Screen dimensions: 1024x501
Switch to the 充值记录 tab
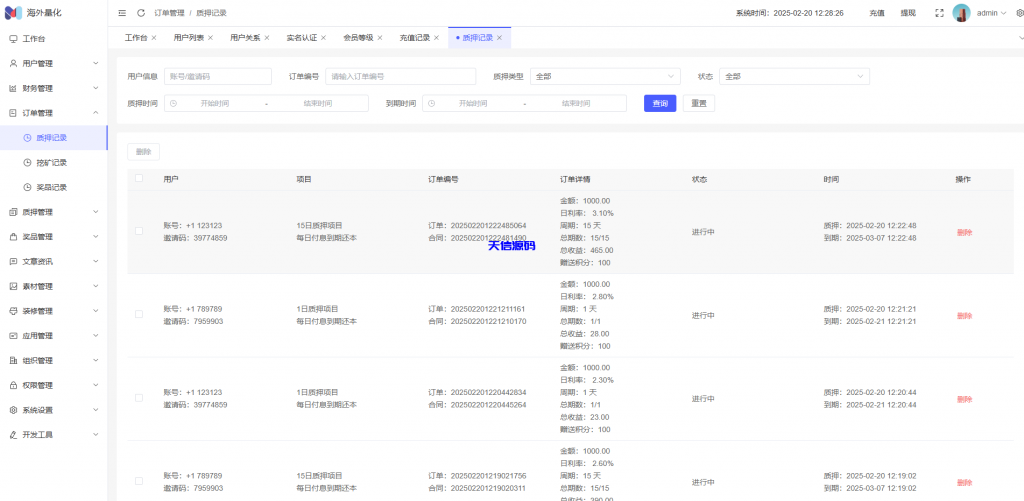point(415,38)
